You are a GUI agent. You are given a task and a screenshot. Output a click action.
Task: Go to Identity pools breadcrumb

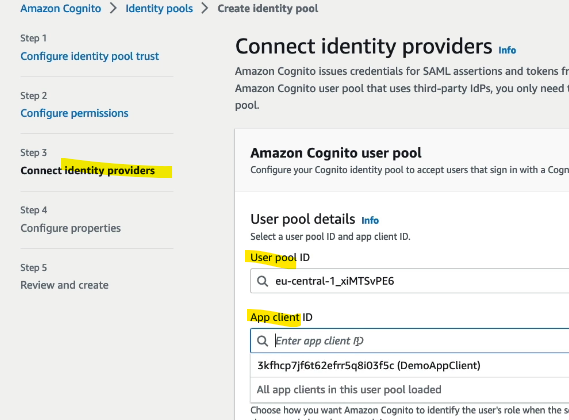159,8
